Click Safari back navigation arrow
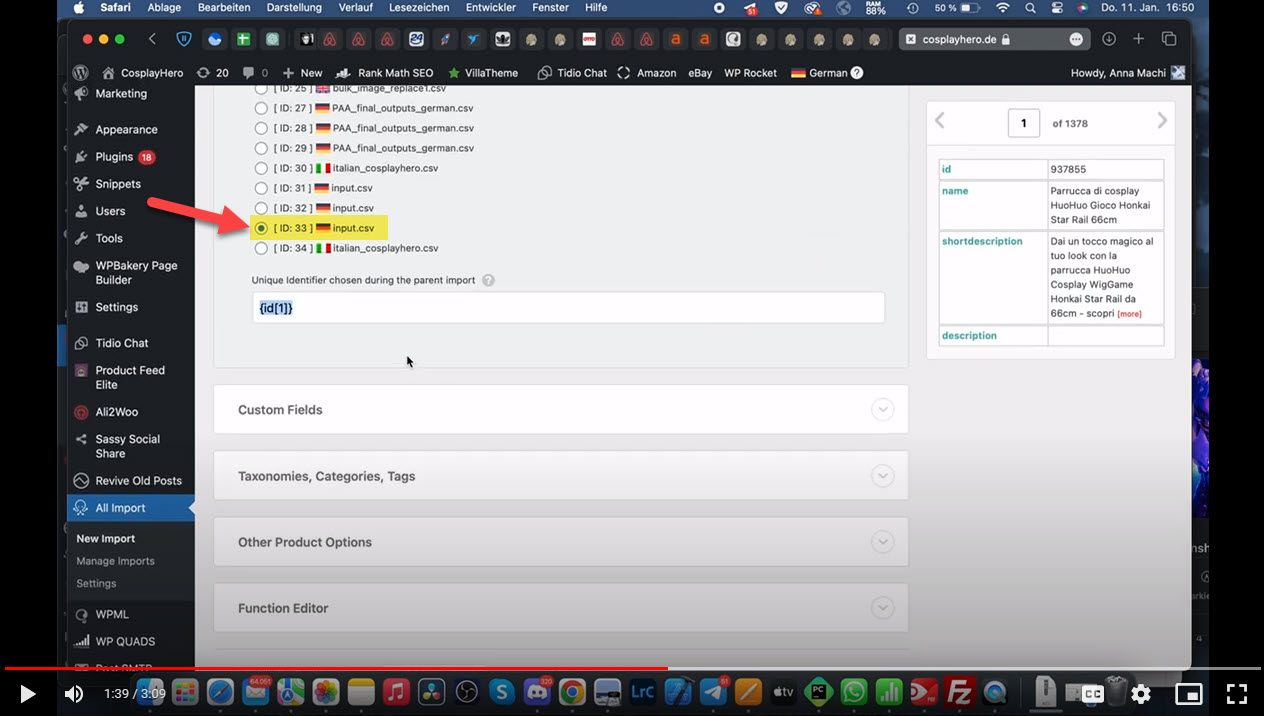The height and width of the screenshot is (716, 1264). (x=152, y=39)
